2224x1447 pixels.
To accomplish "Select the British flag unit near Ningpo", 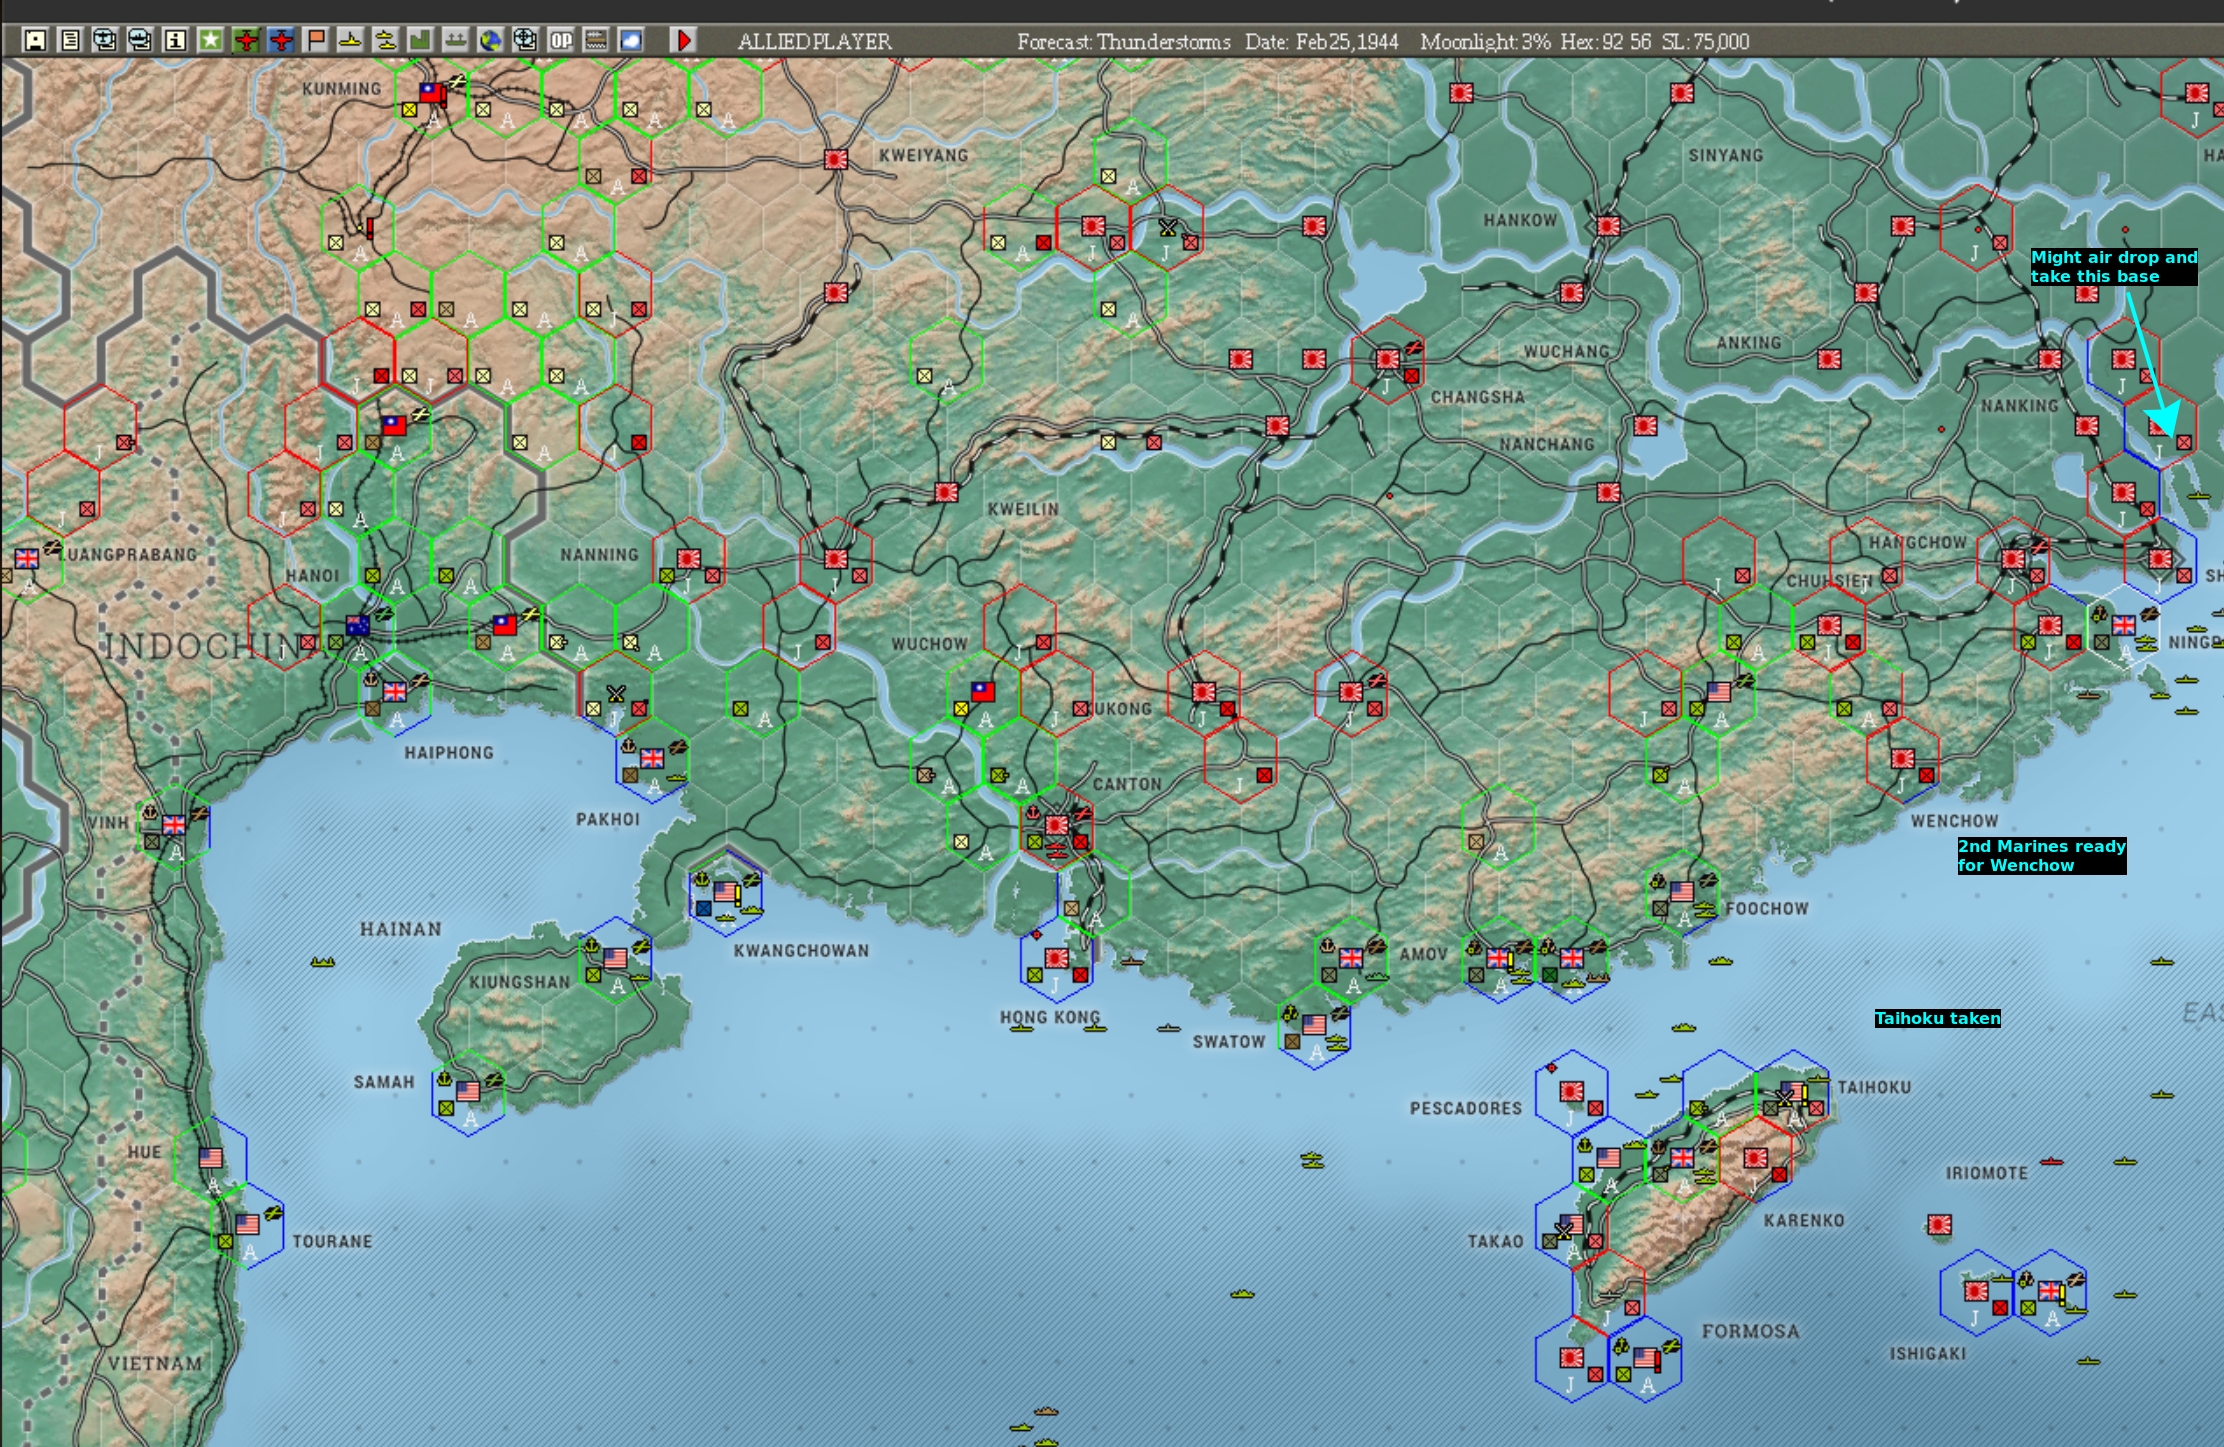I will click(x=2123, y=625).
